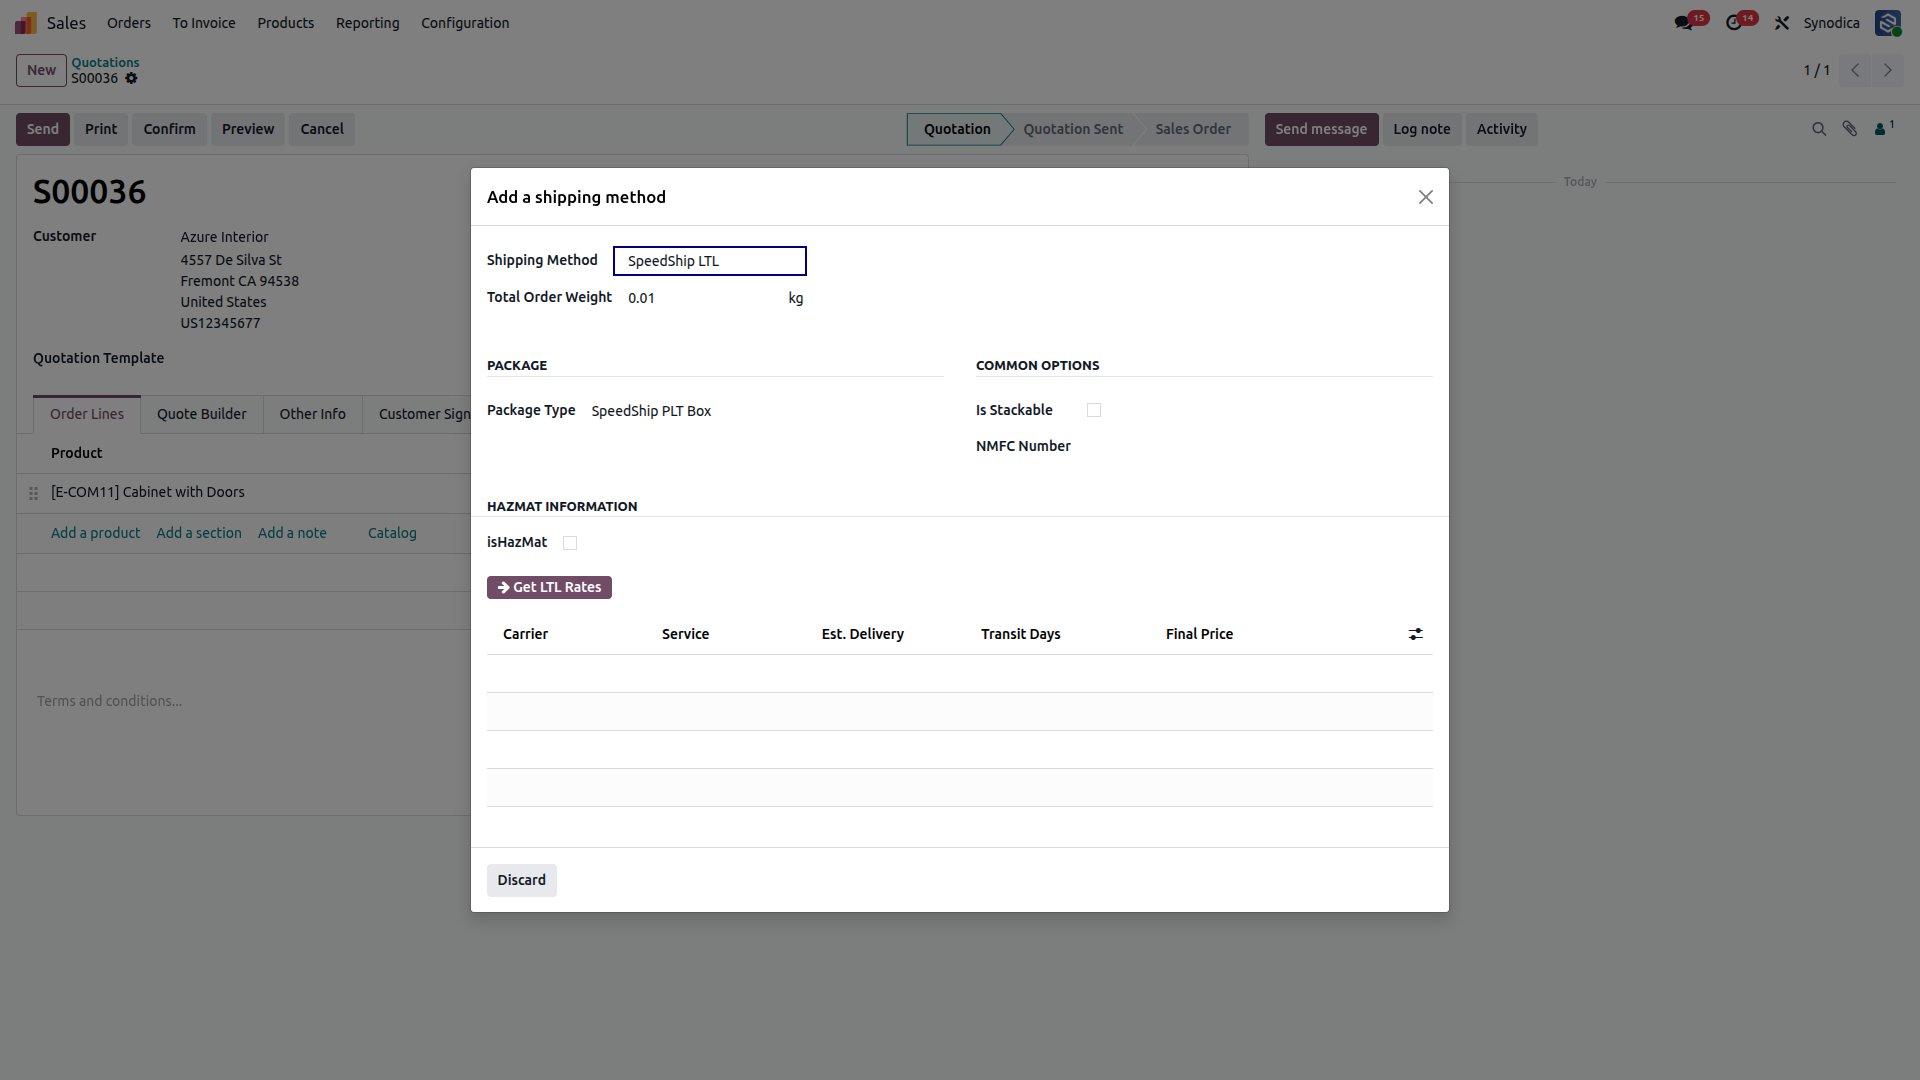Switch to the Other Info tab
1920x1080 pixels.
(x=312, y=414)
